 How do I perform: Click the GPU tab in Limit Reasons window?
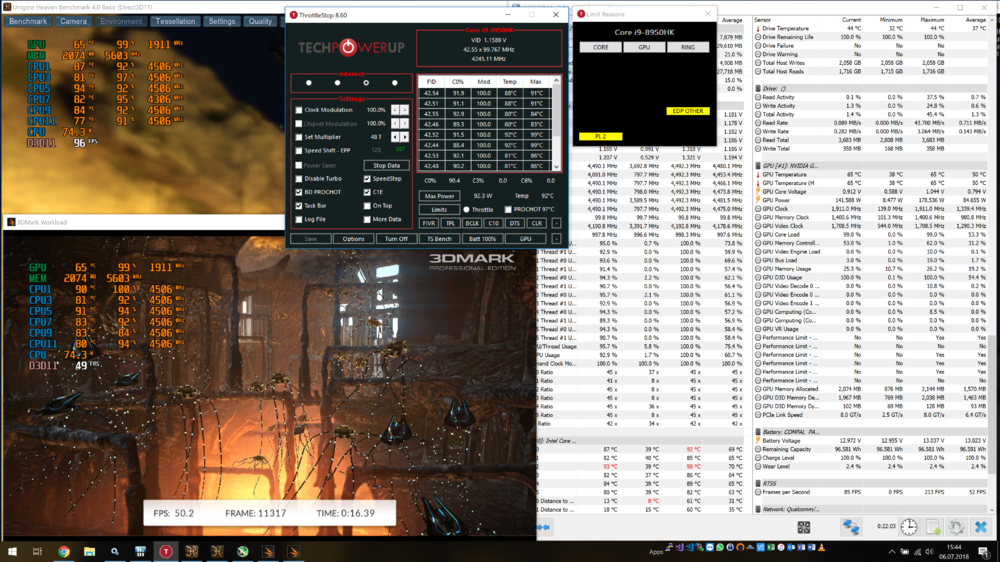(644, 47)
